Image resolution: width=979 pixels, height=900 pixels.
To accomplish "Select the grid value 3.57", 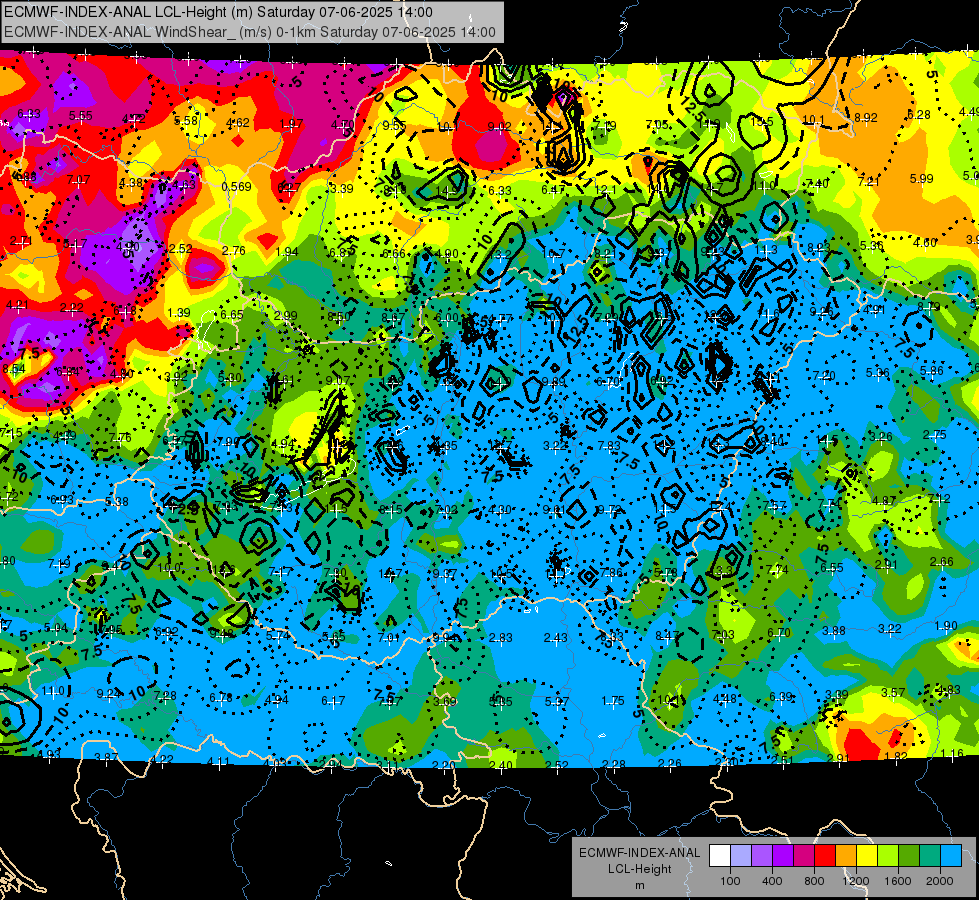I will click(893, 692).
